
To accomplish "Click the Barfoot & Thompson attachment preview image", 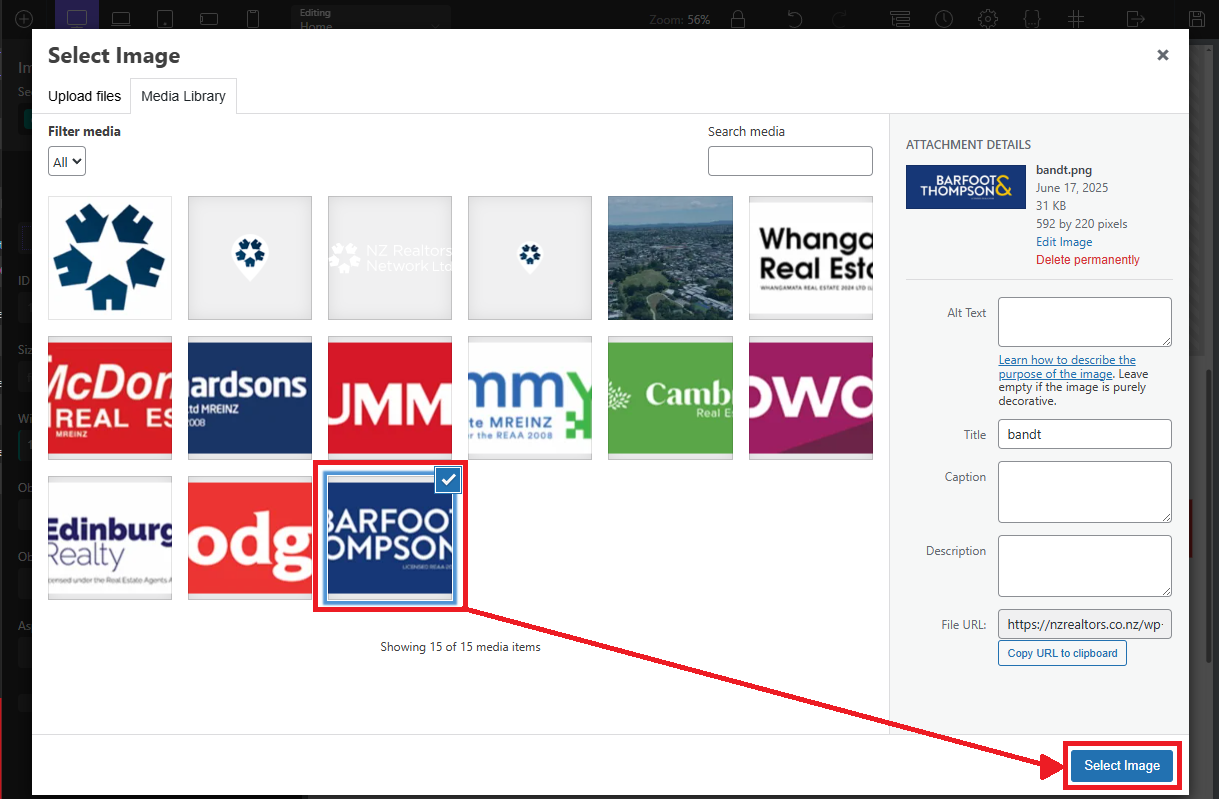I will (x=965, y=187).
